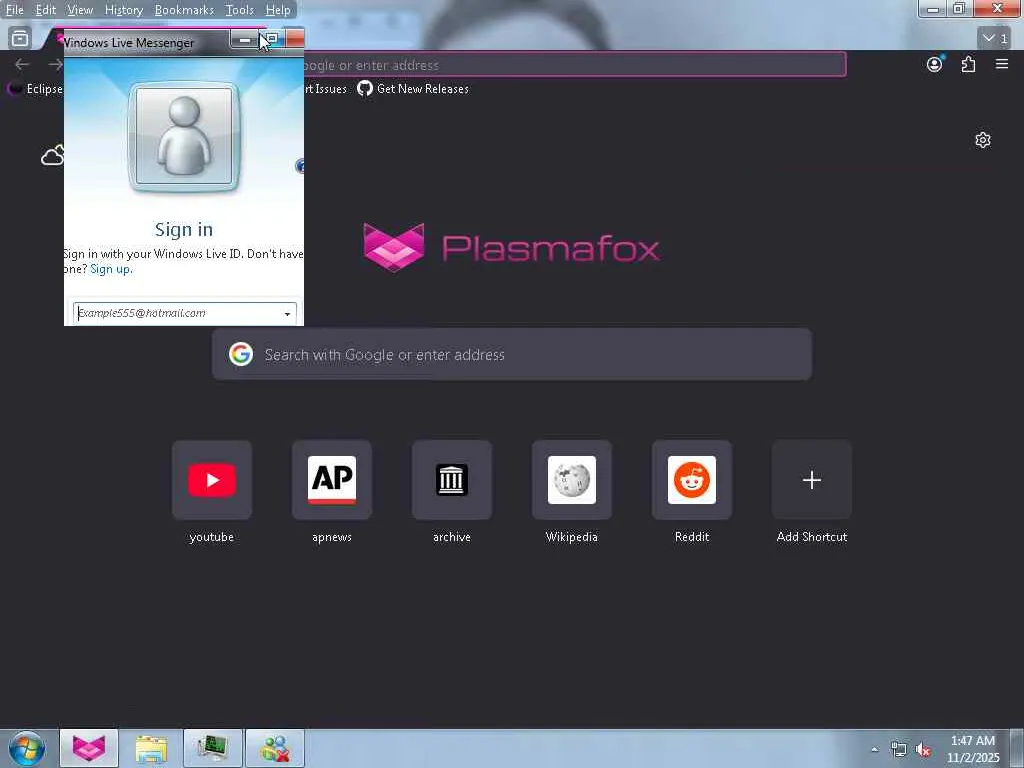
Task: Click the muted volume tray icon
Action: tap(923, 750)
